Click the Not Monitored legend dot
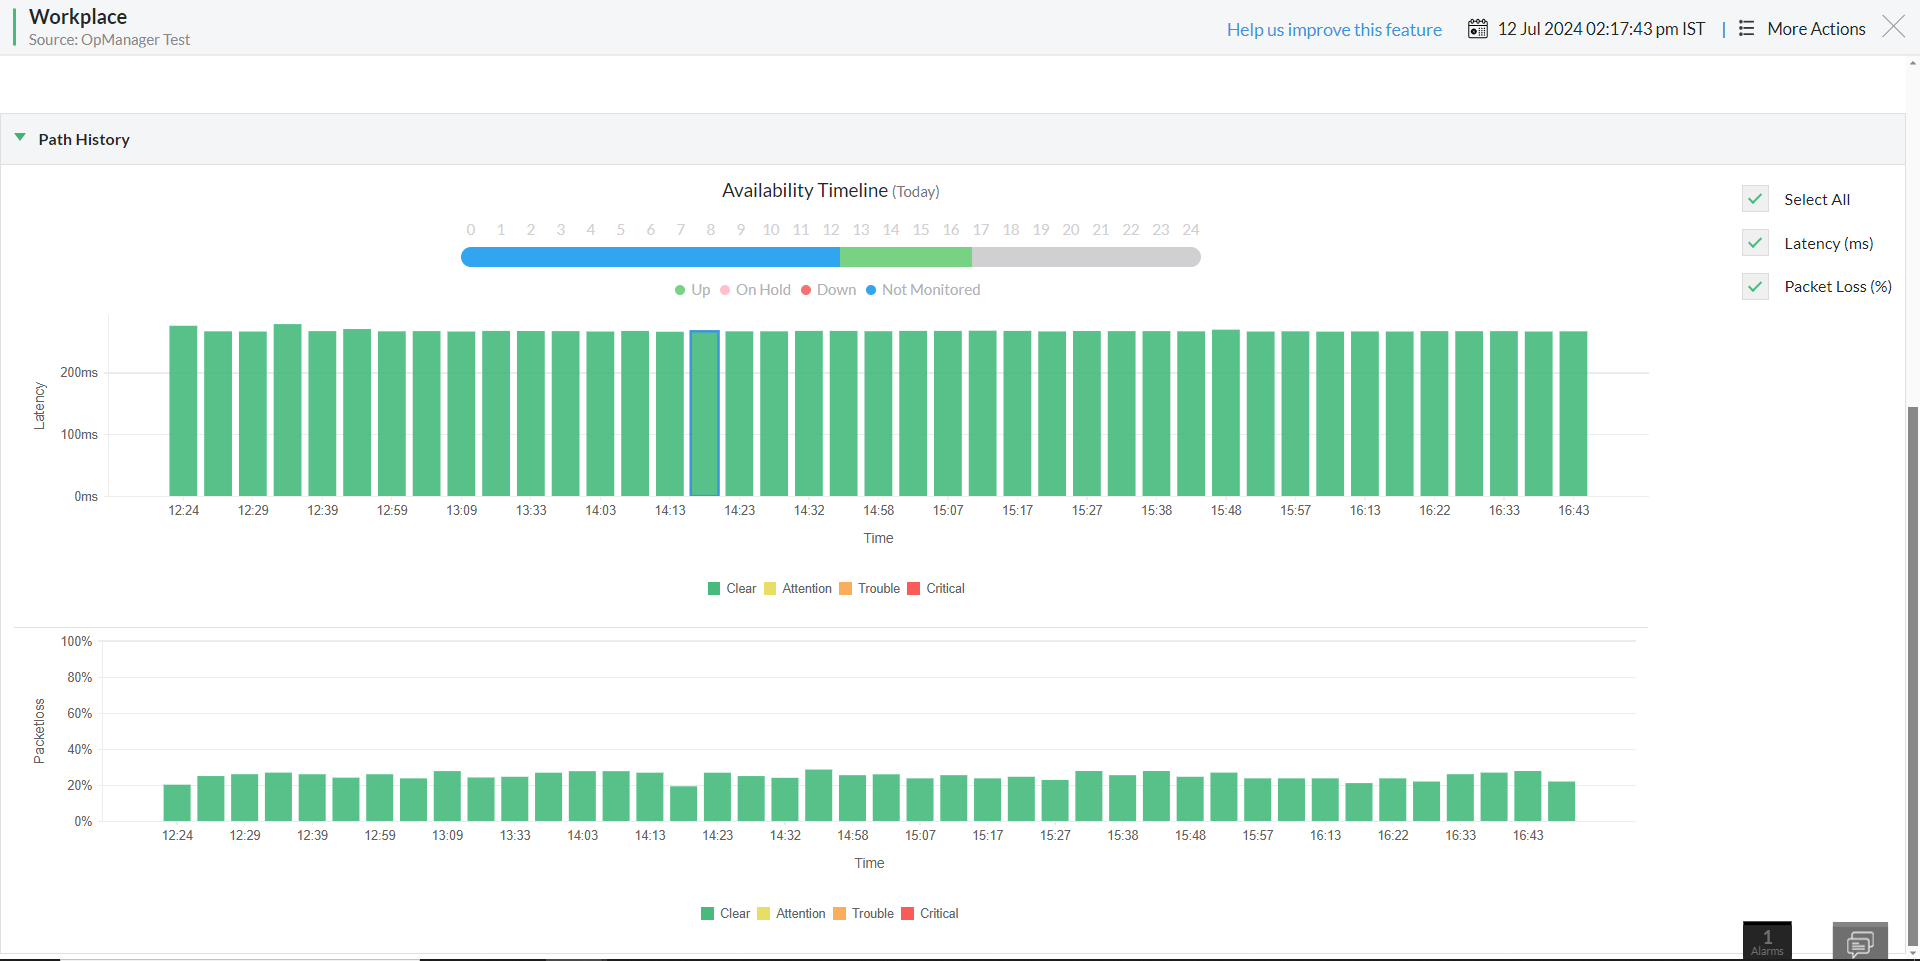 point(870,290)
